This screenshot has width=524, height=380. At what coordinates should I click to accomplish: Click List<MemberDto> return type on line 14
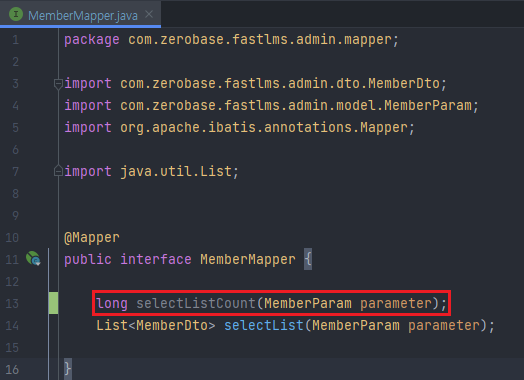[156, 325]
